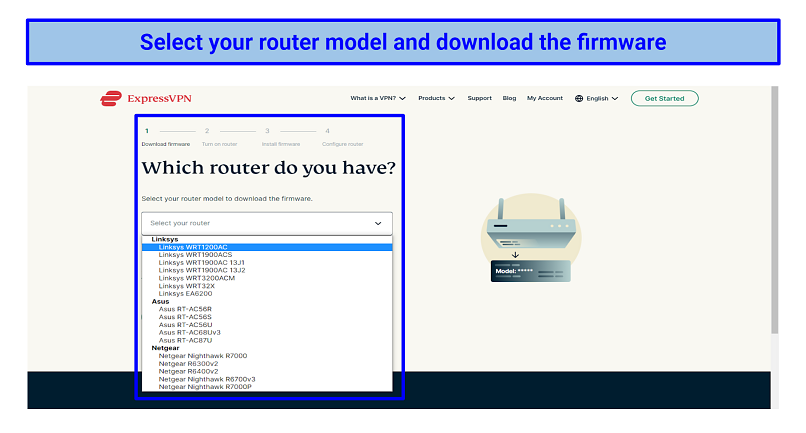Screen dimensions: 806x433
Task: Open the globe language icon
Action: [x=579, y=98]
